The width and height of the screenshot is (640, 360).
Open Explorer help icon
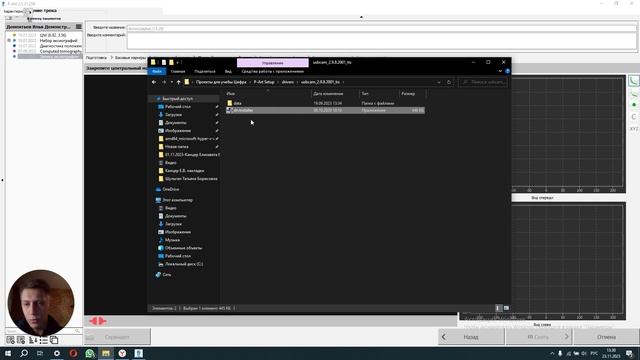(x=507, y=71)
